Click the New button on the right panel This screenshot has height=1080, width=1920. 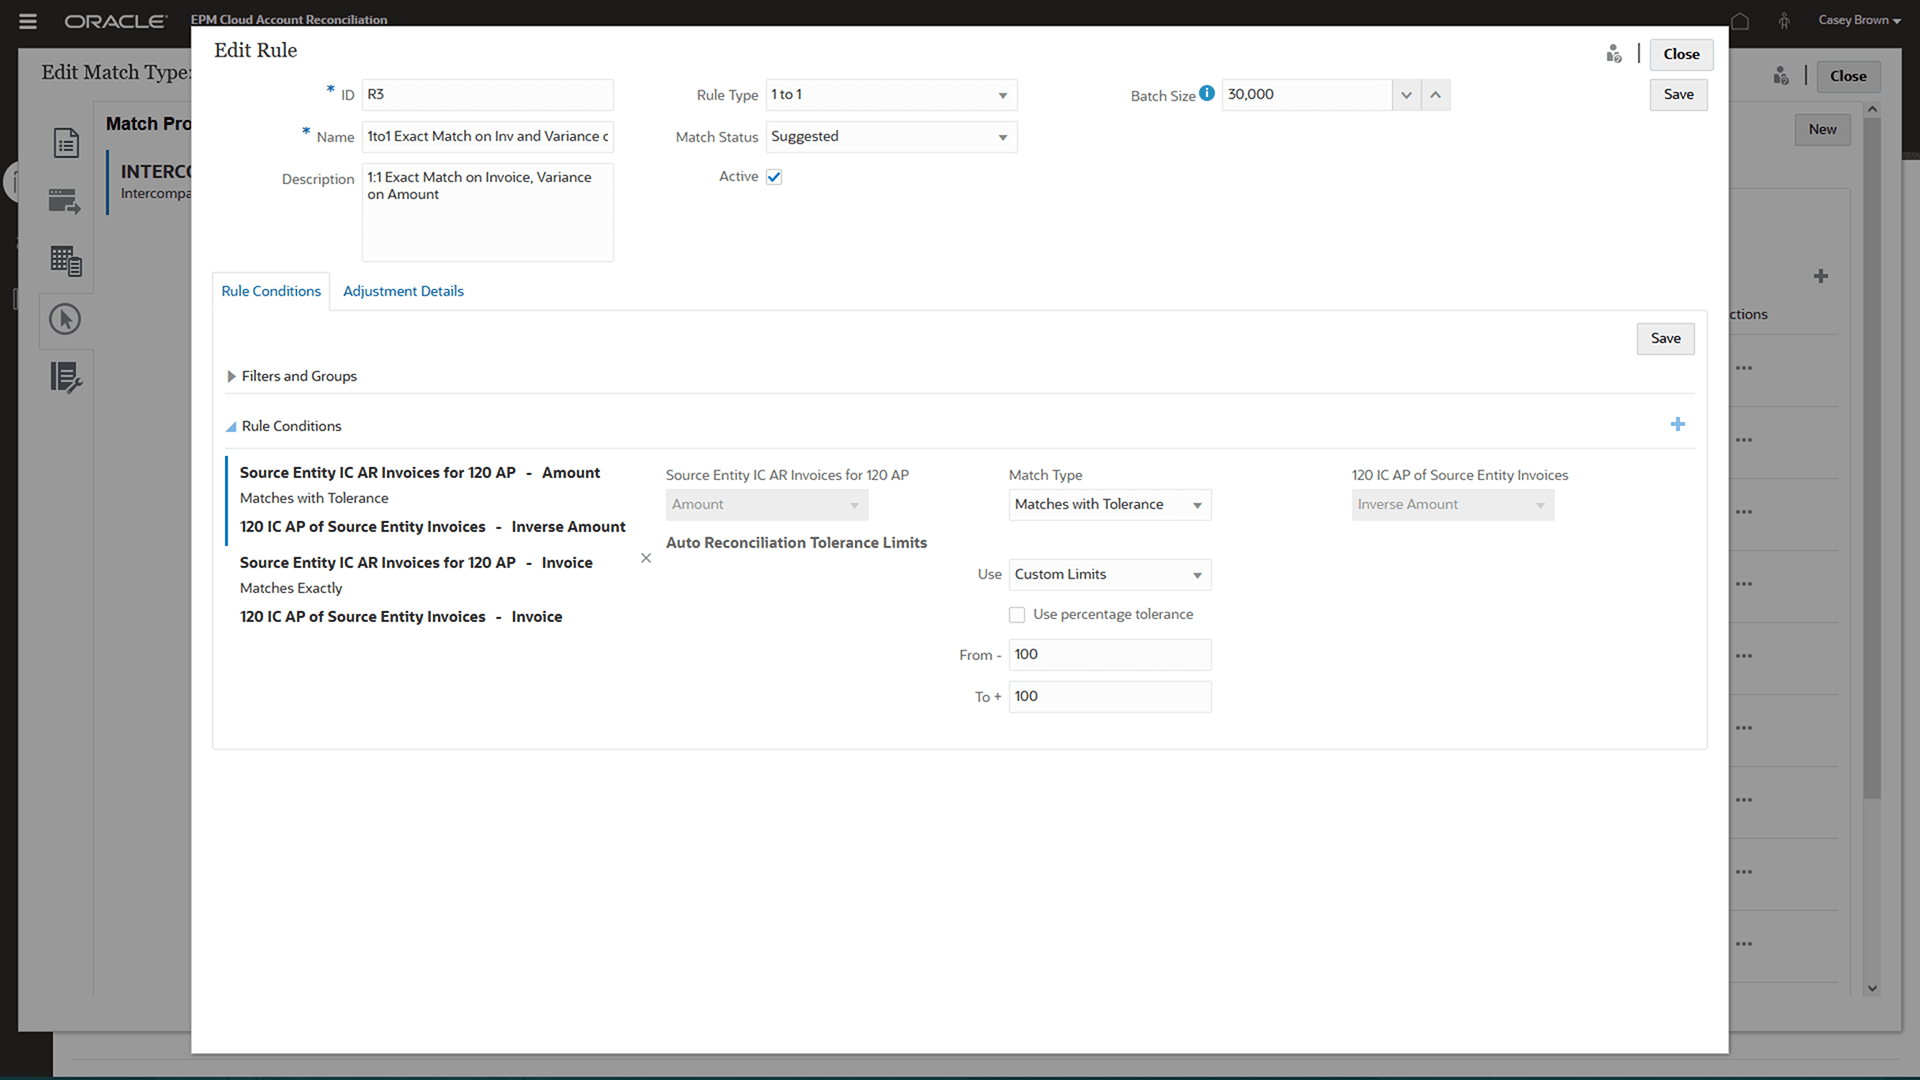point(1822,129)
